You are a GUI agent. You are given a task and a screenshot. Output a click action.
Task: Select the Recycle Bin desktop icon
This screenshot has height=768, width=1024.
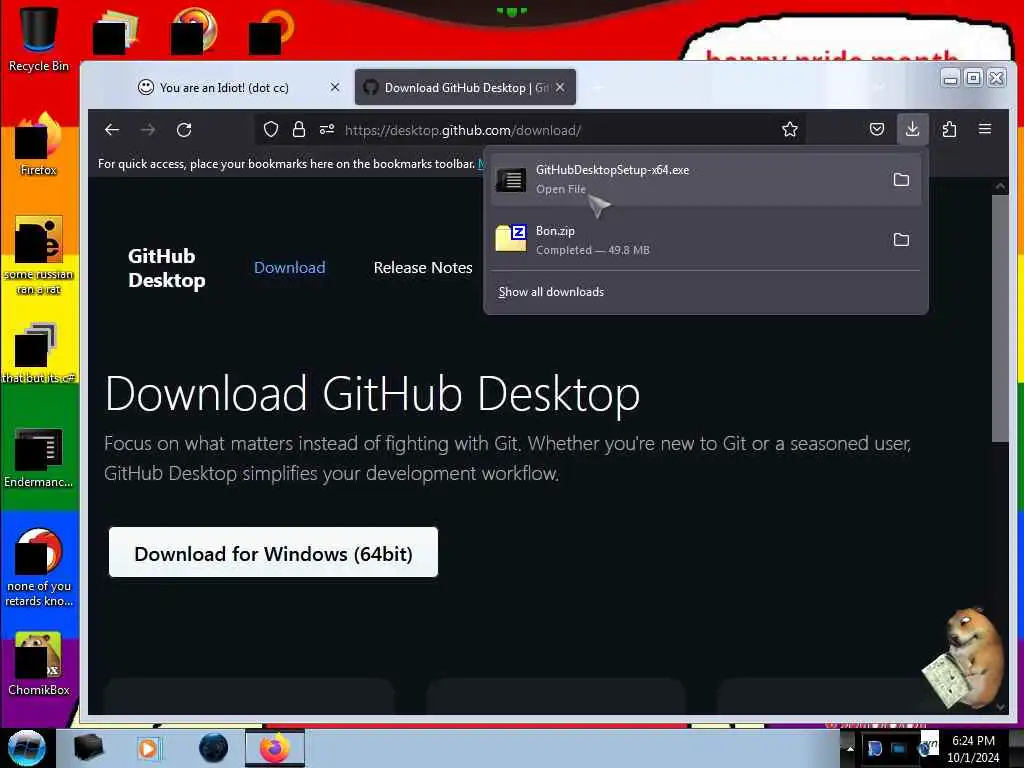[x=39, y=39]
